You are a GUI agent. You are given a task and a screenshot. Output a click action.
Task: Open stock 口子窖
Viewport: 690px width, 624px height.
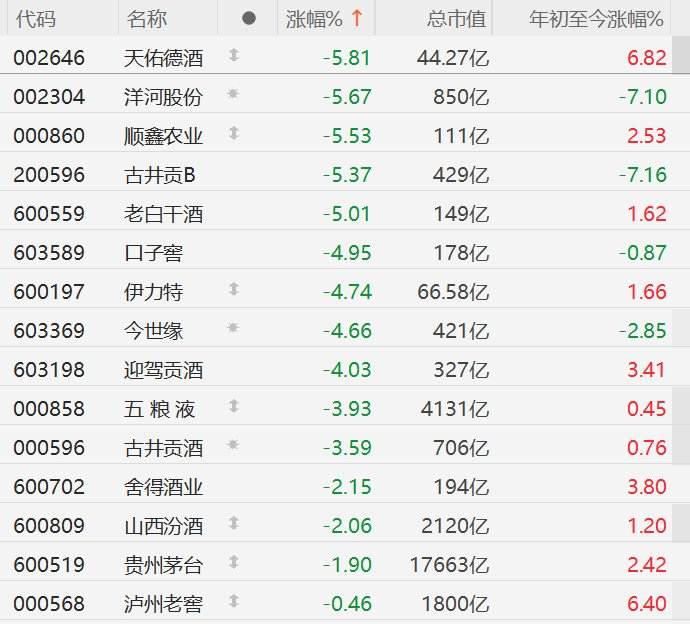click(153, 253)
